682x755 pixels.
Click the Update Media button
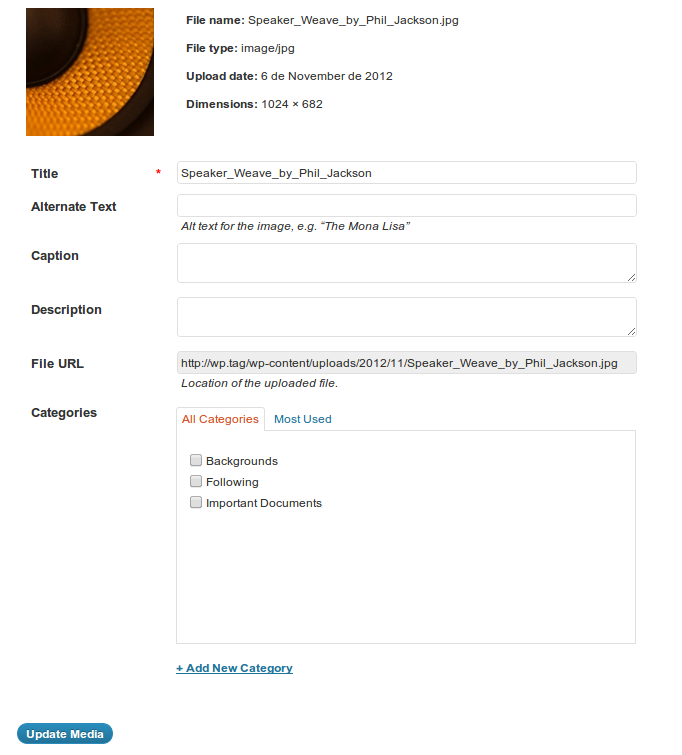click(65, 734)
